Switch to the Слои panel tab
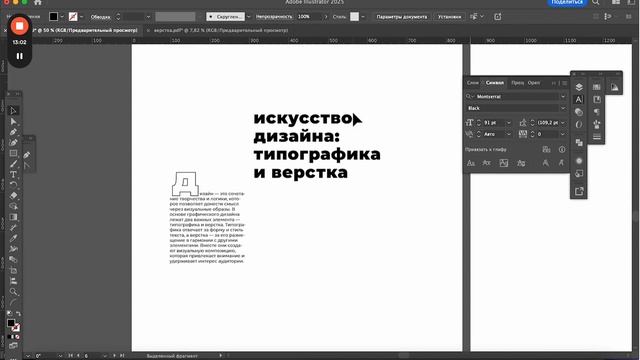640x360 pixels. pyautogui.click(x=473, y=83)
